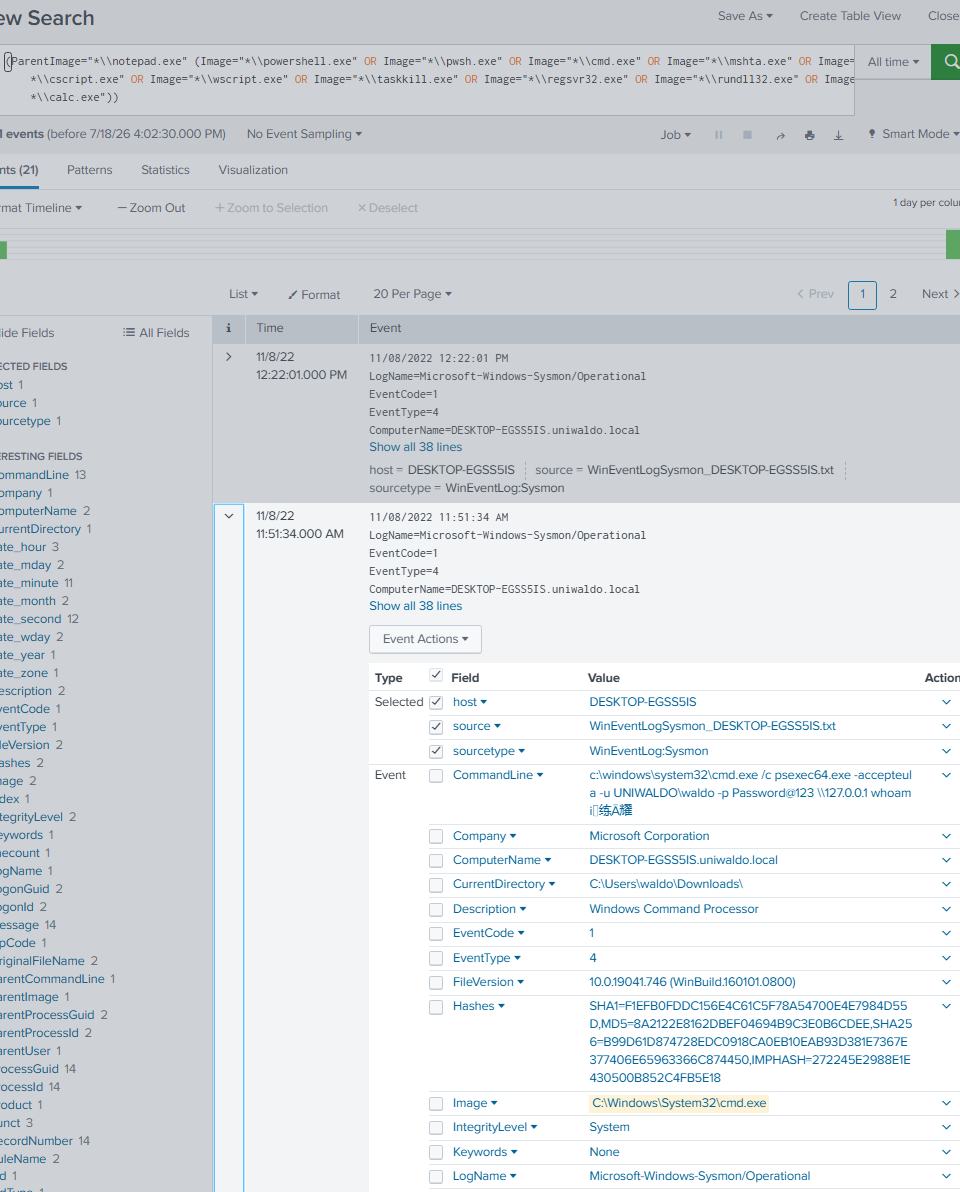Switch to the Patterns tab
Viewport: 960px width, 1192px height.
90,170
